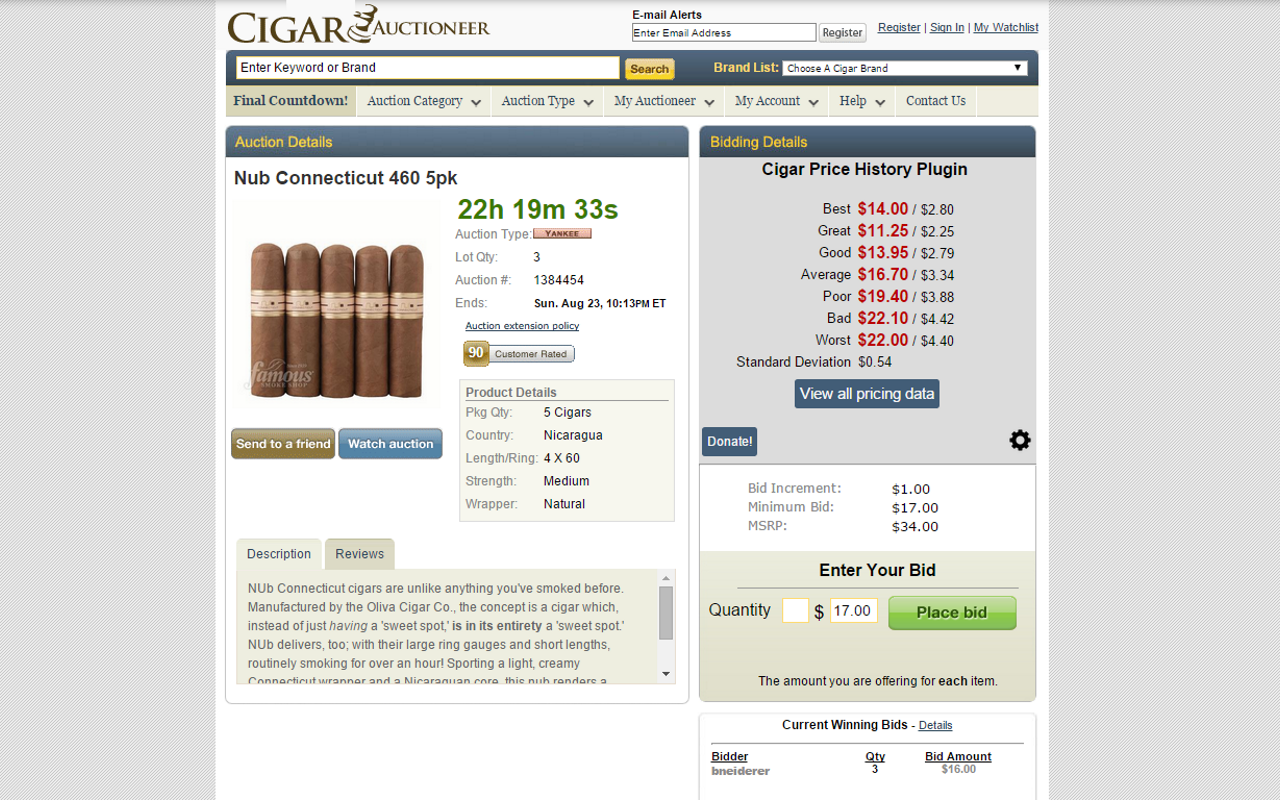Click the description scrollbar up arrow
Viewport: 1280px width, 800px height.
666,578
